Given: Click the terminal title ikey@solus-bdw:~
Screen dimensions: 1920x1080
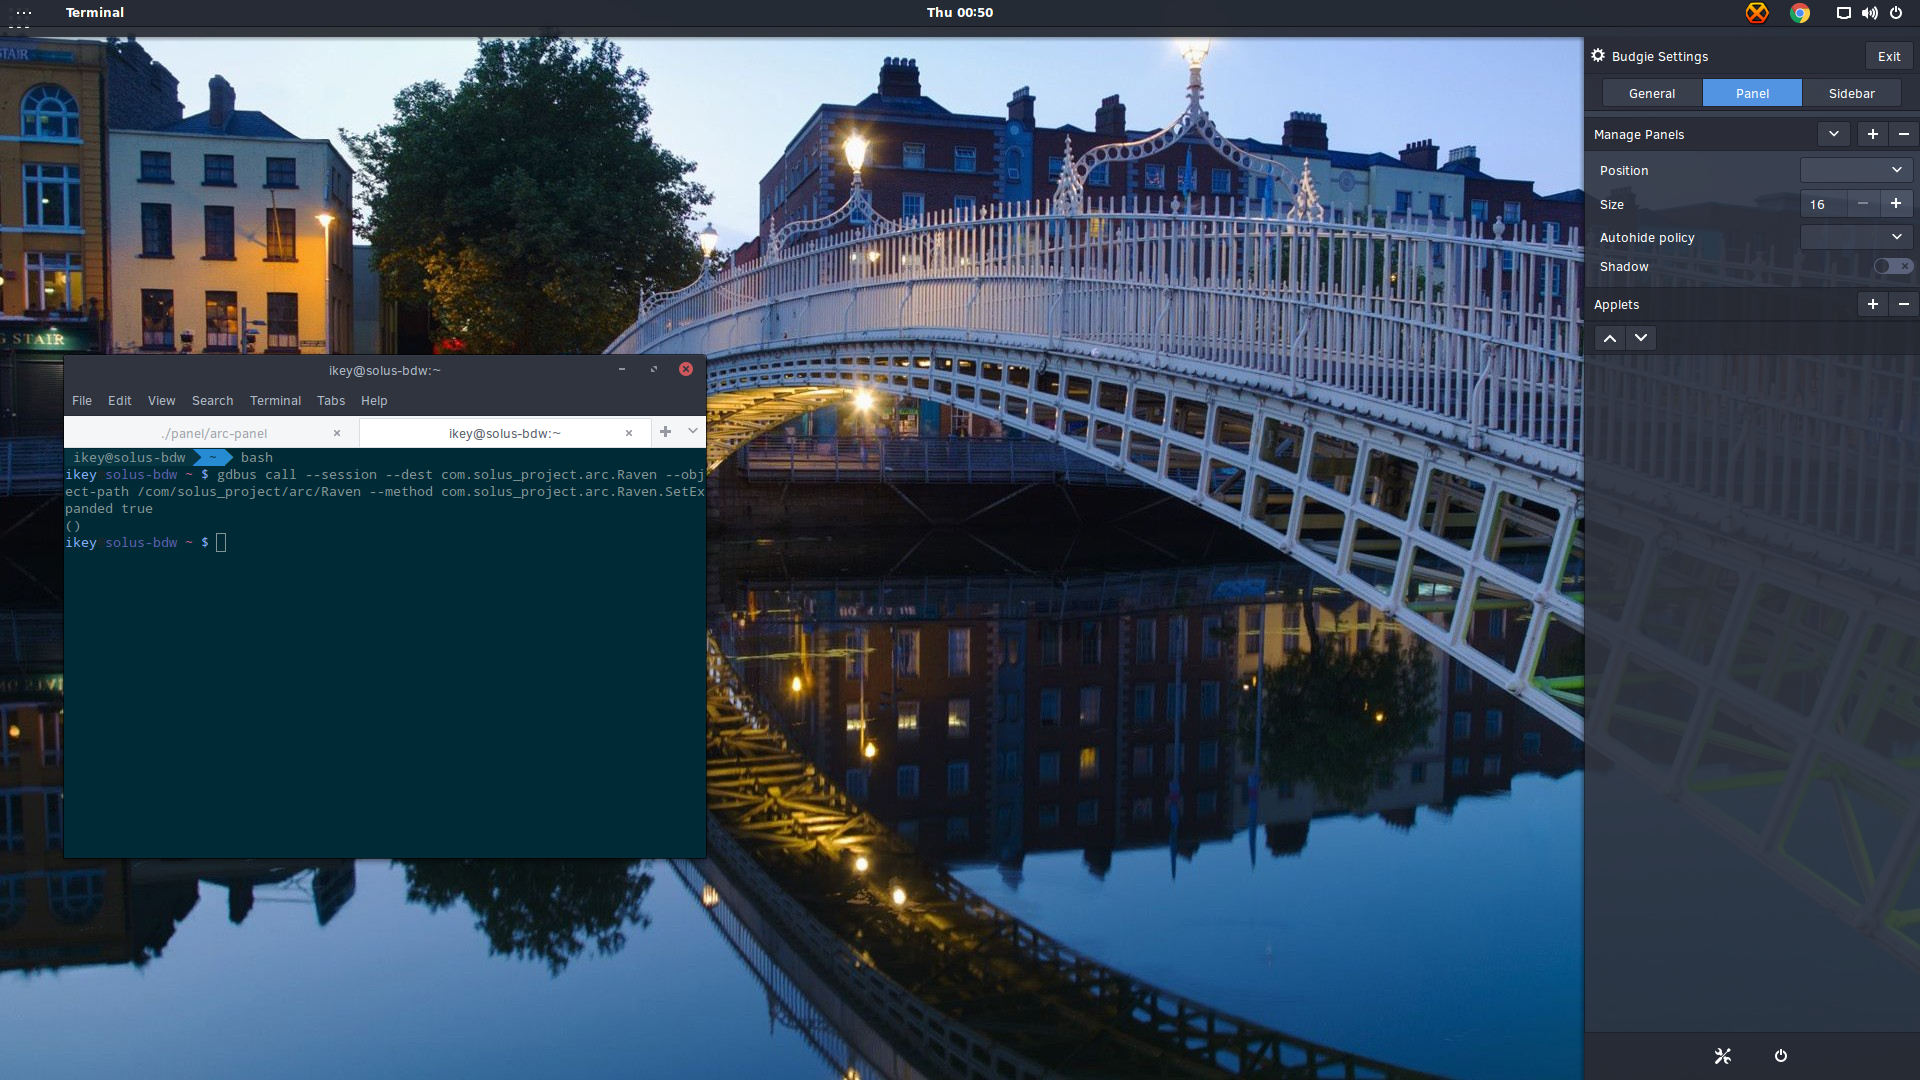Looking at the screenshot, I should click(x=385, y=370).
